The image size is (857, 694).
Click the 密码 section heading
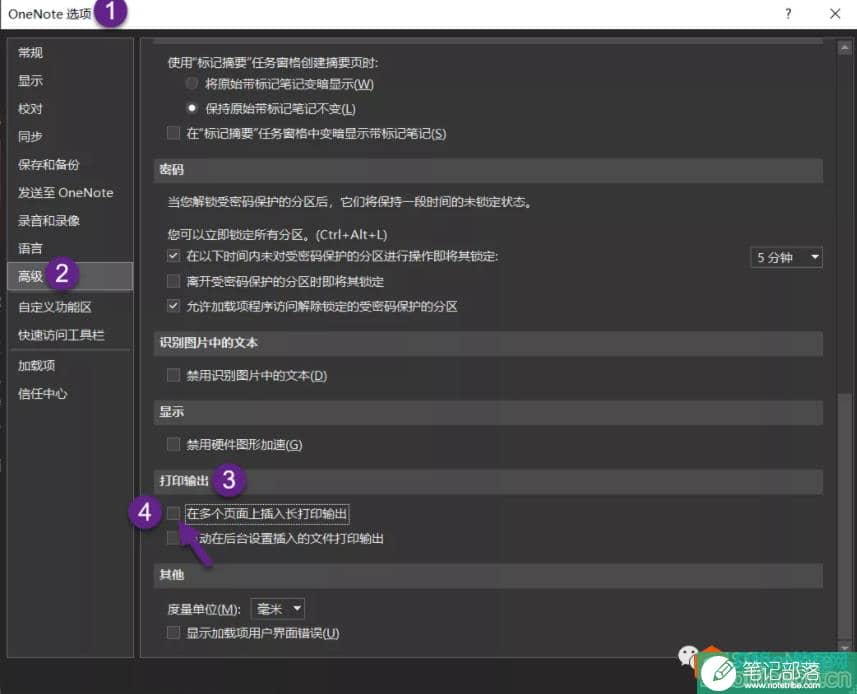coord(172,170)
